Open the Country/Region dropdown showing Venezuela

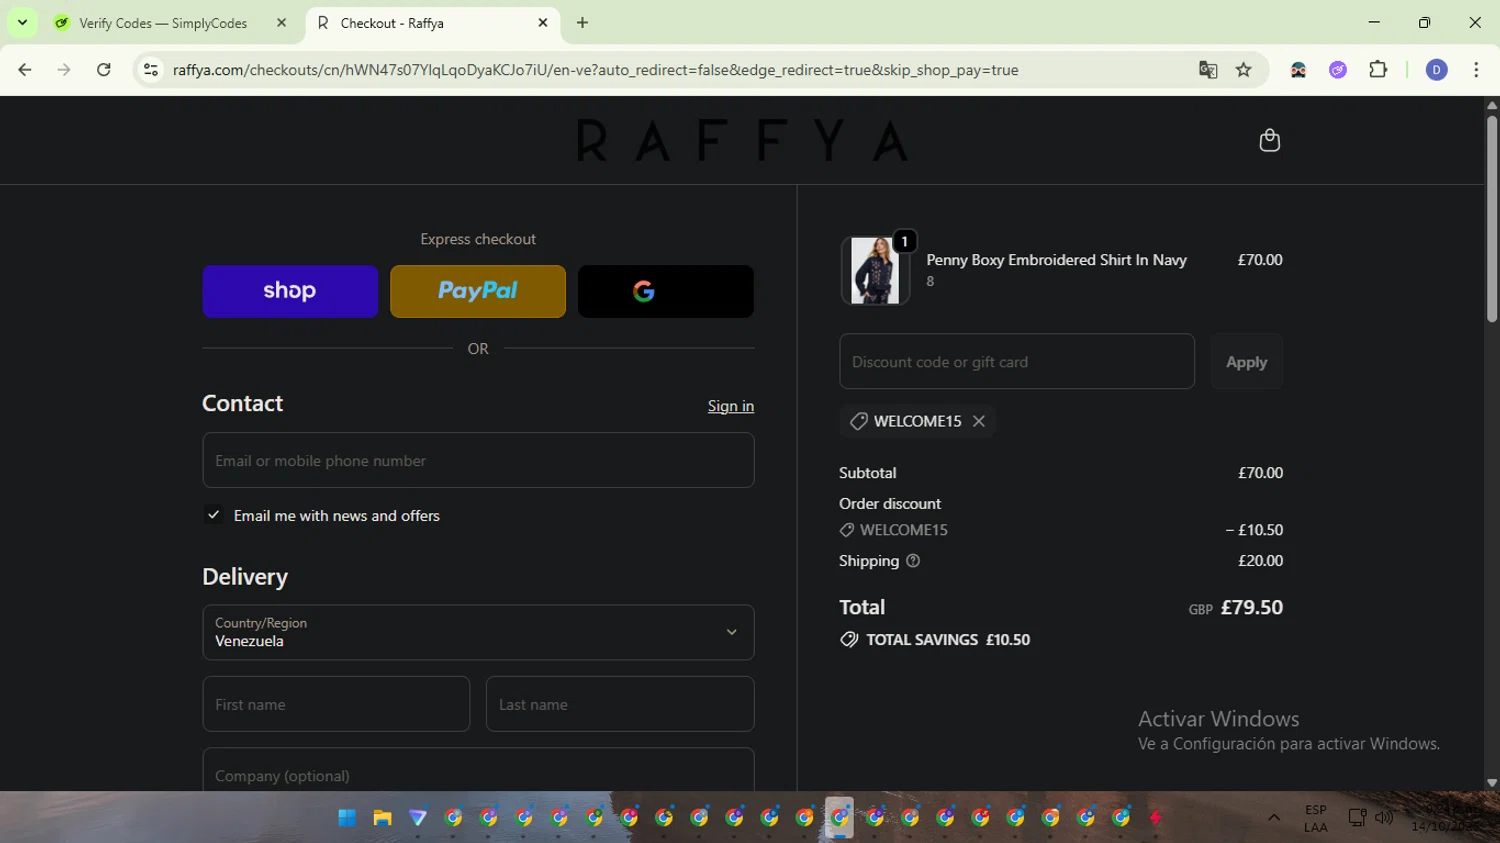[x=478, y=632]
